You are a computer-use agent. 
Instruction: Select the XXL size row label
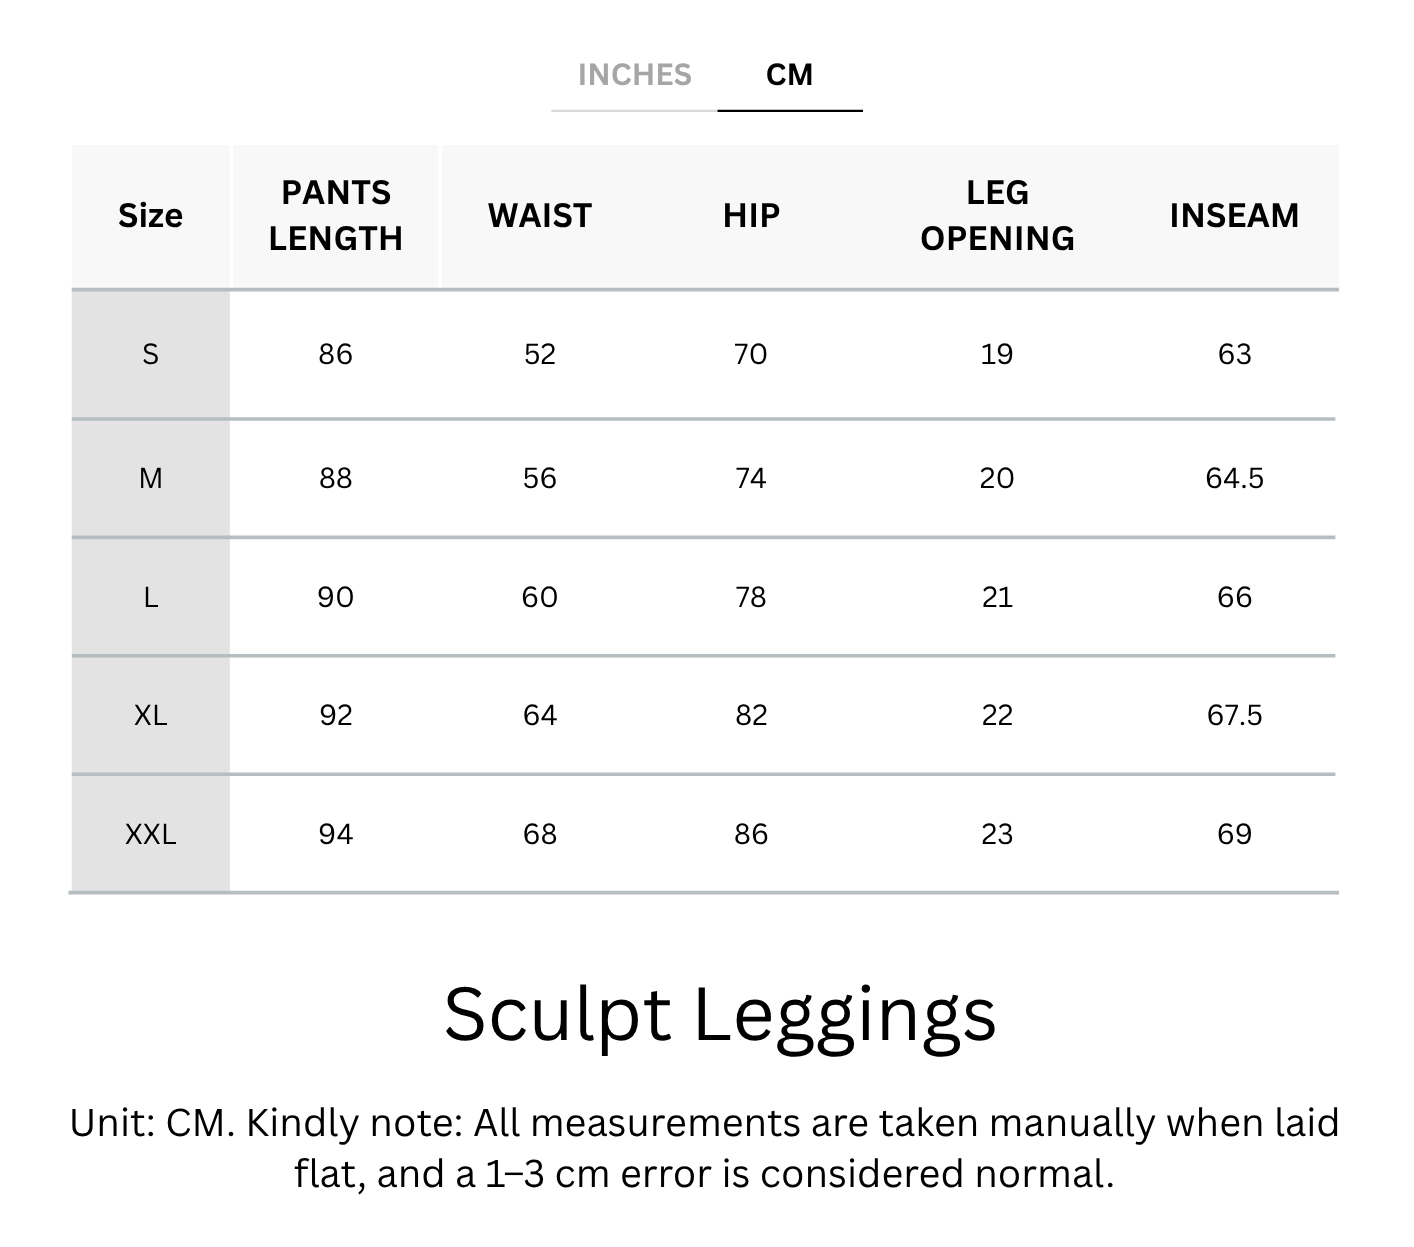pyautogui.click(x=151, y=834)
